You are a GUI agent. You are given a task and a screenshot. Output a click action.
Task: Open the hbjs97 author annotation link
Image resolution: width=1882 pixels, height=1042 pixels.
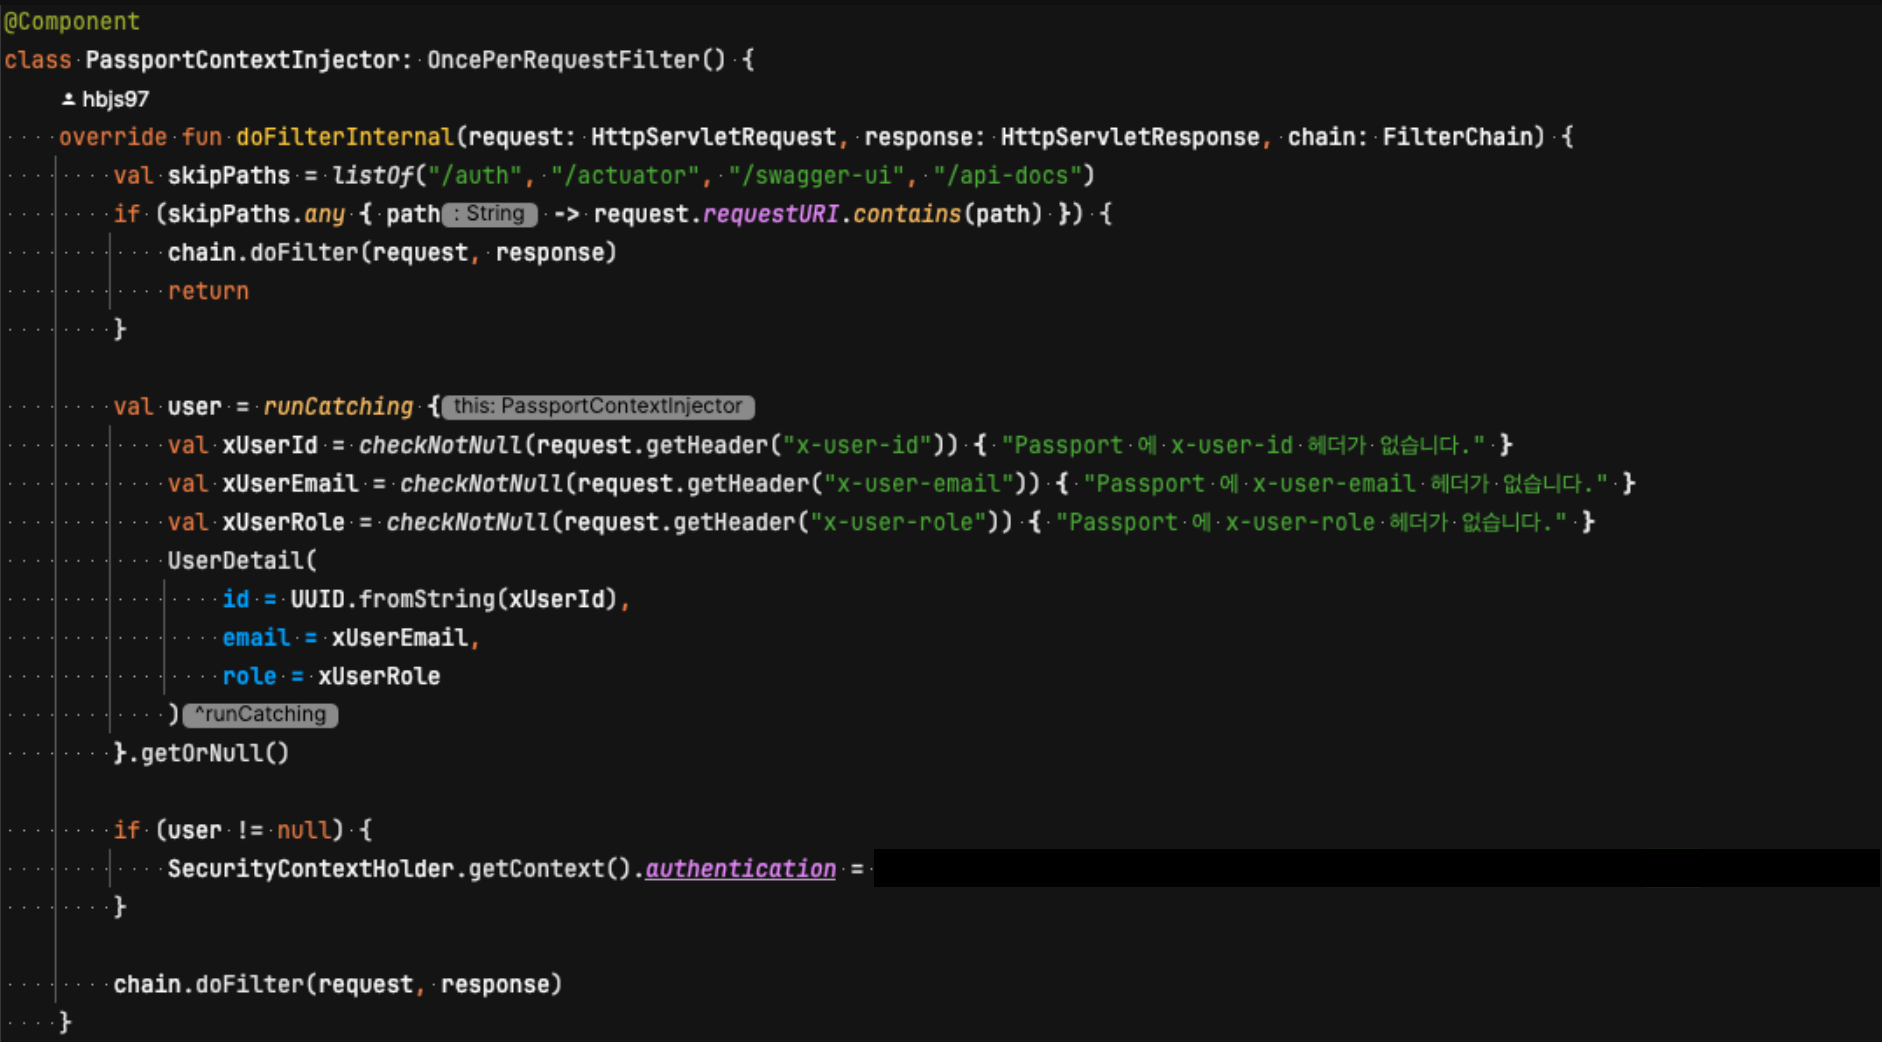pos(115,99)
